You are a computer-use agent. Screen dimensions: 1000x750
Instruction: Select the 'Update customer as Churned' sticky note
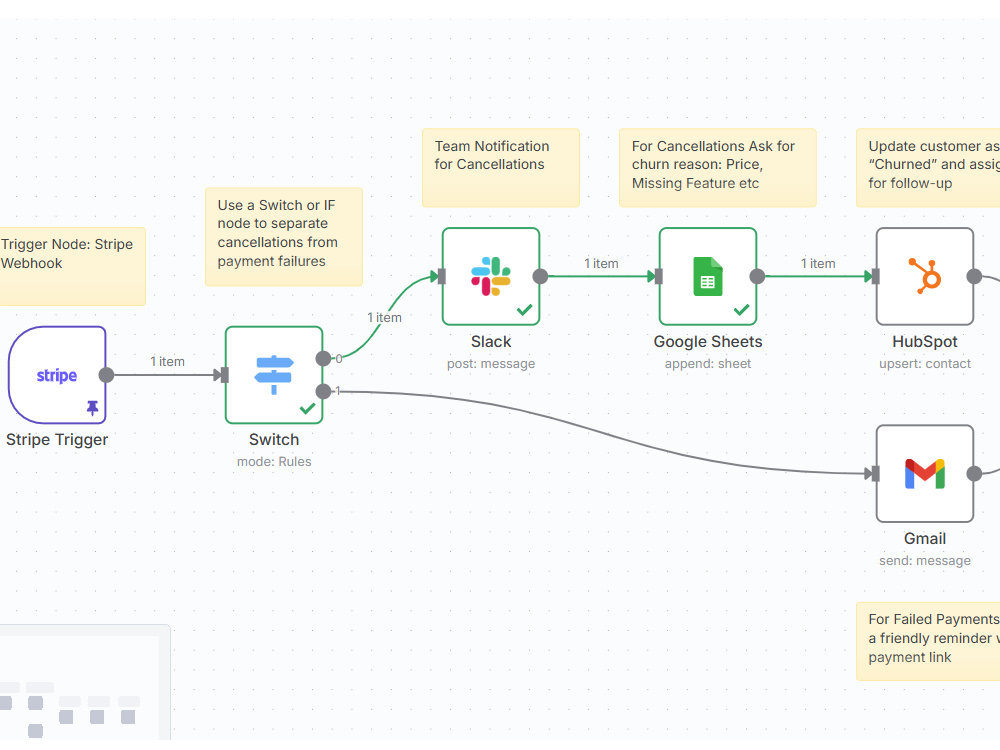(928, 168)
